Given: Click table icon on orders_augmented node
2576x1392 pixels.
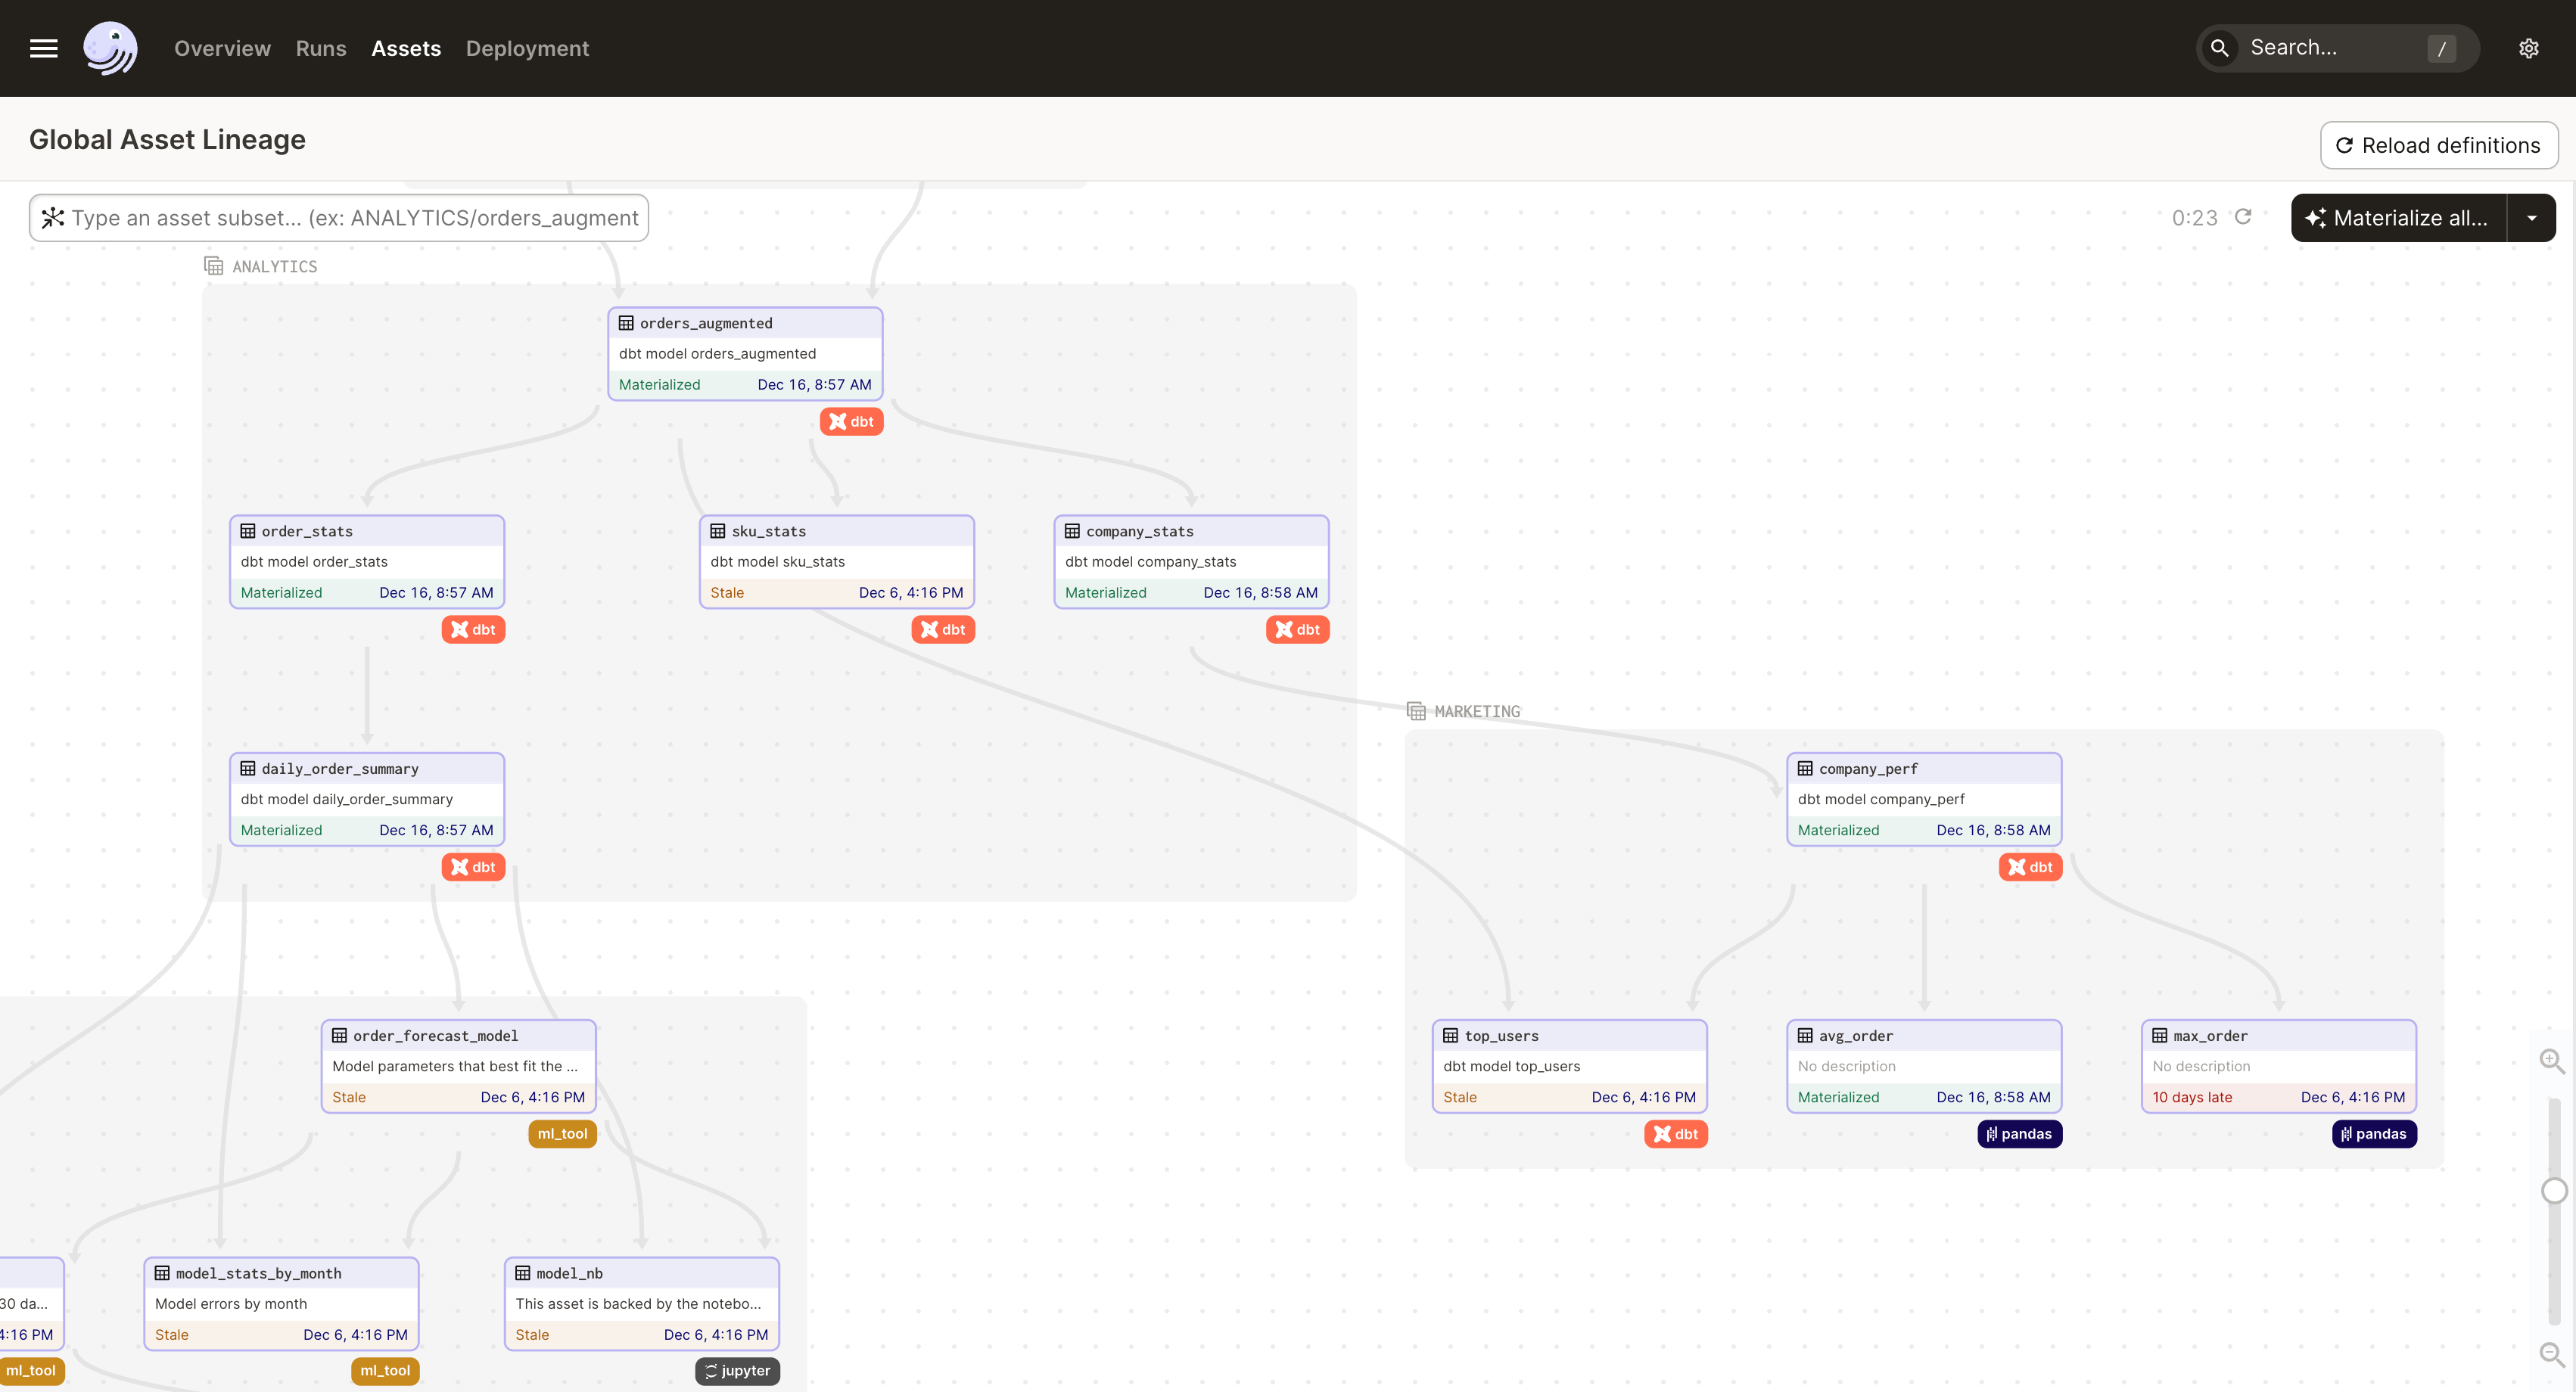Looking at the screenshot, I should click(626, 323).
